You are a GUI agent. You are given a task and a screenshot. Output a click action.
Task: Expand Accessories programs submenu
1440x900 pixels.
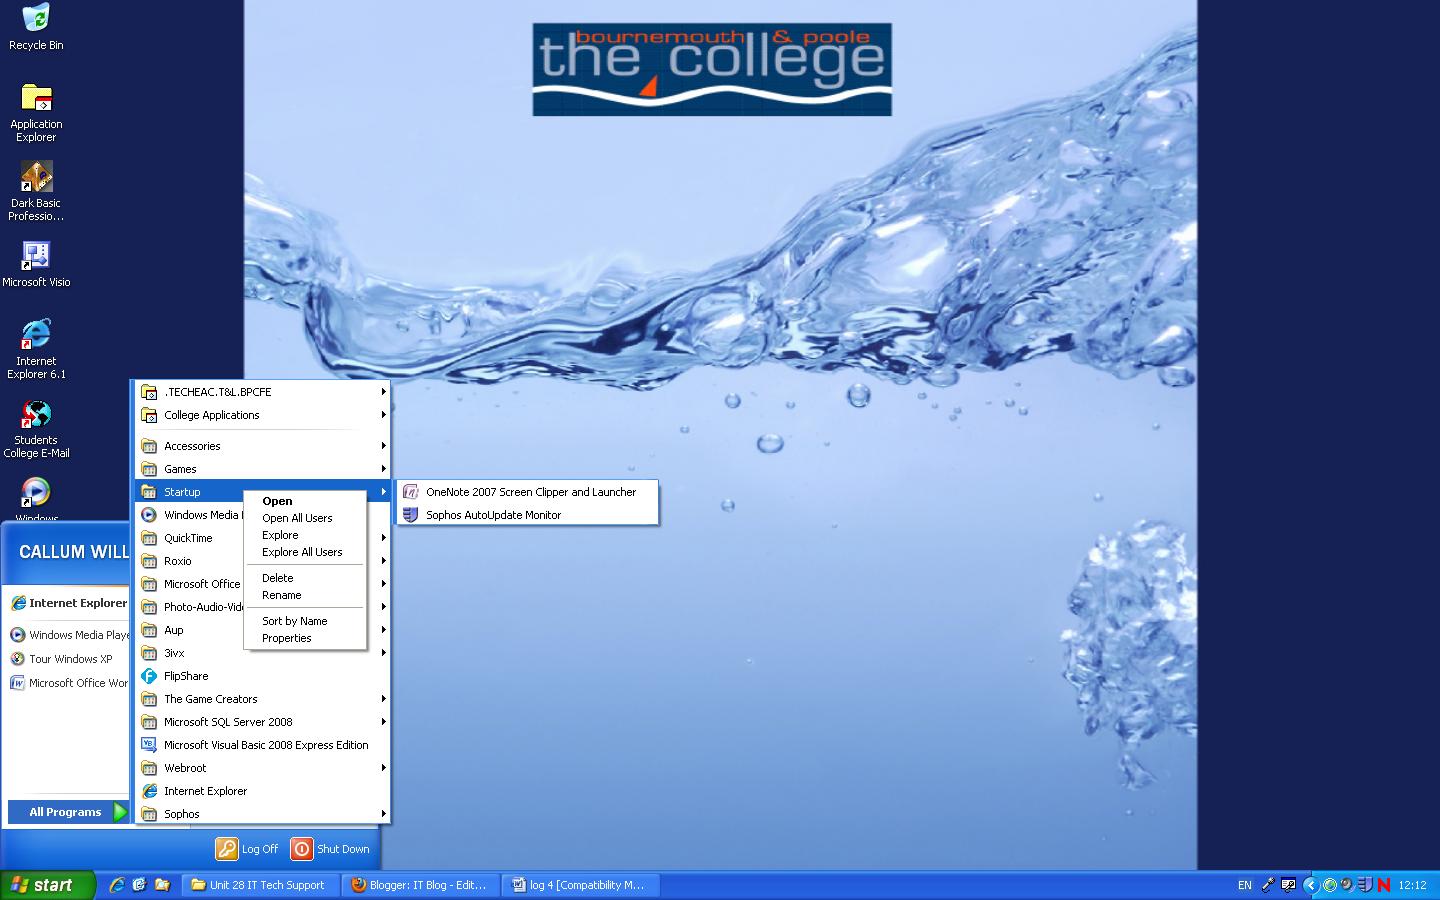(262, 446)
